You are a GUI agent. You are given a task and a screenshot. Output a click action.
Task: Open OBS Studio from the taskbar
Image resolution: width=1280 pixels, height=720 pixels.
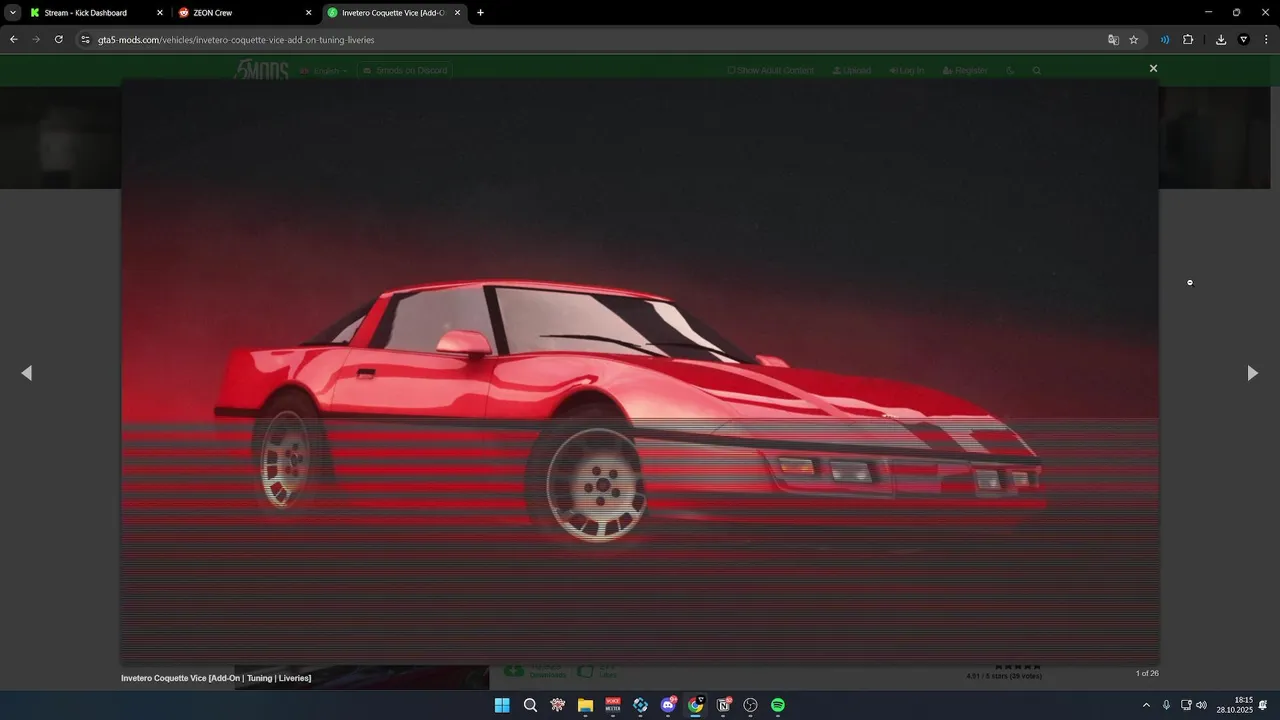[751, 705]
